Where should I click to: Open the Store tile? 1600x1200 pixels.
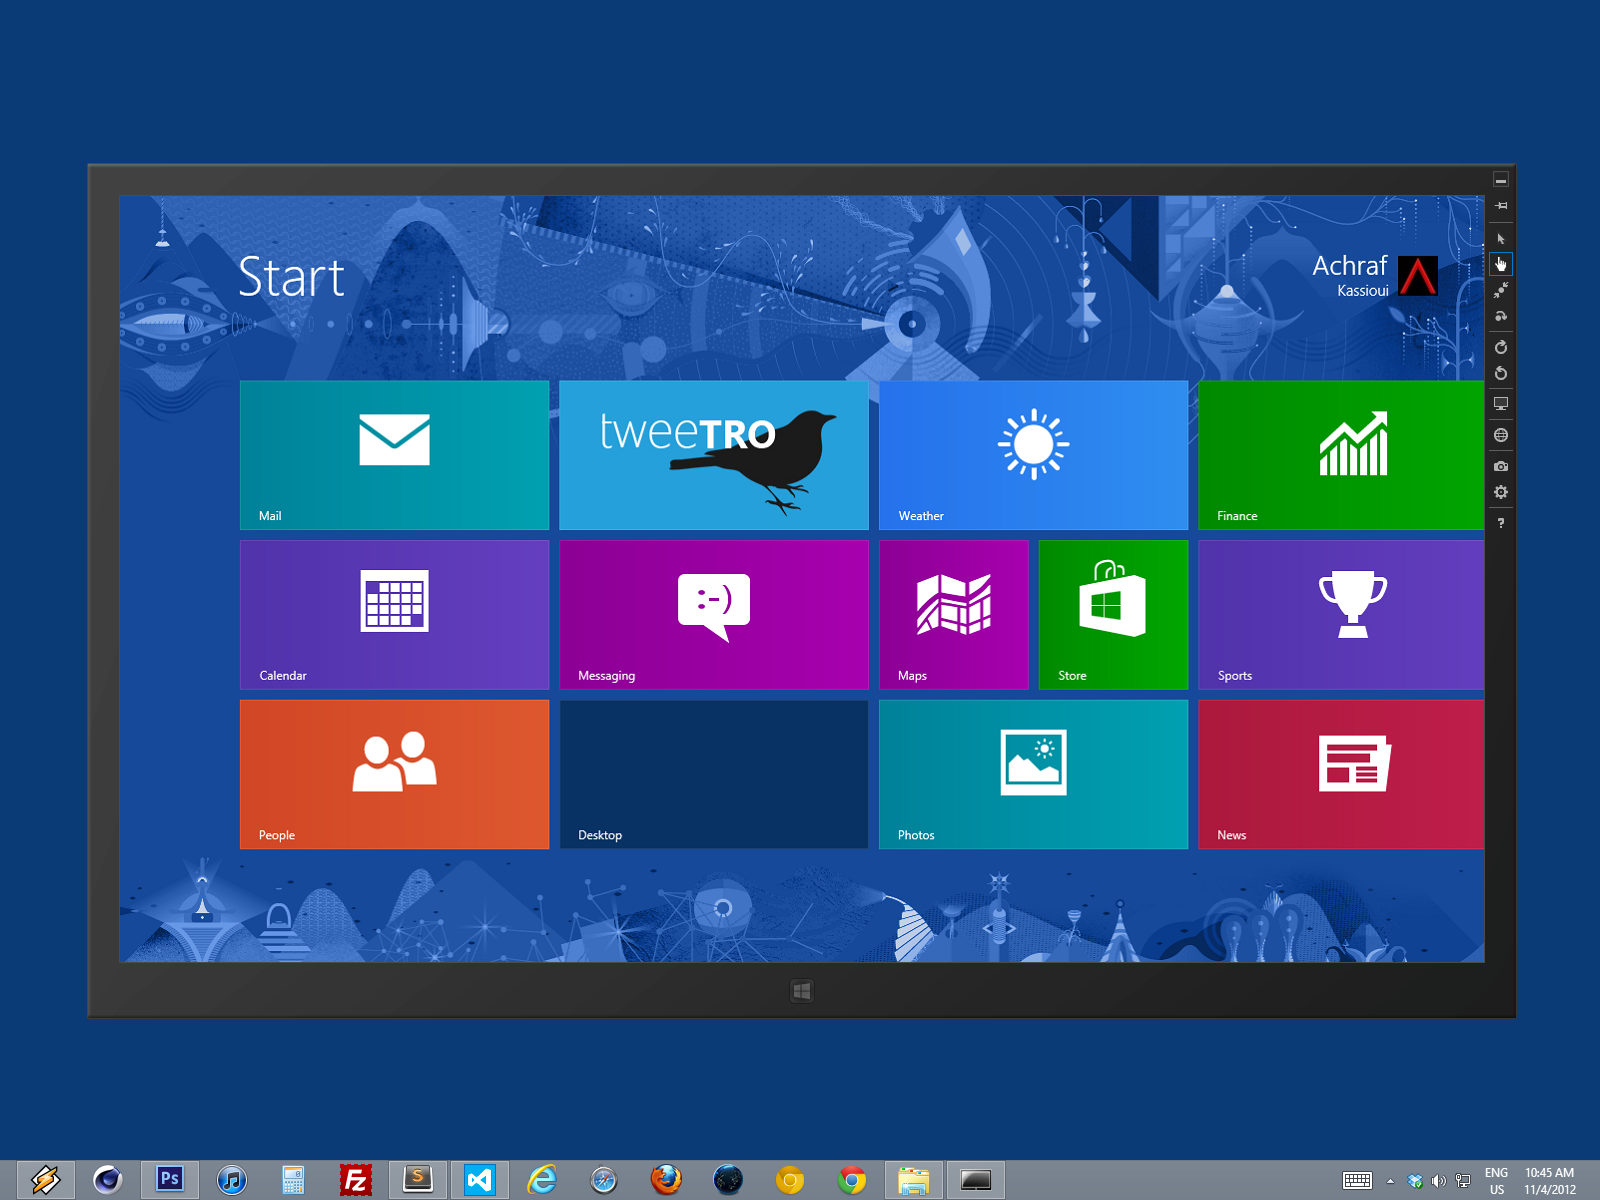point(1113,615)
